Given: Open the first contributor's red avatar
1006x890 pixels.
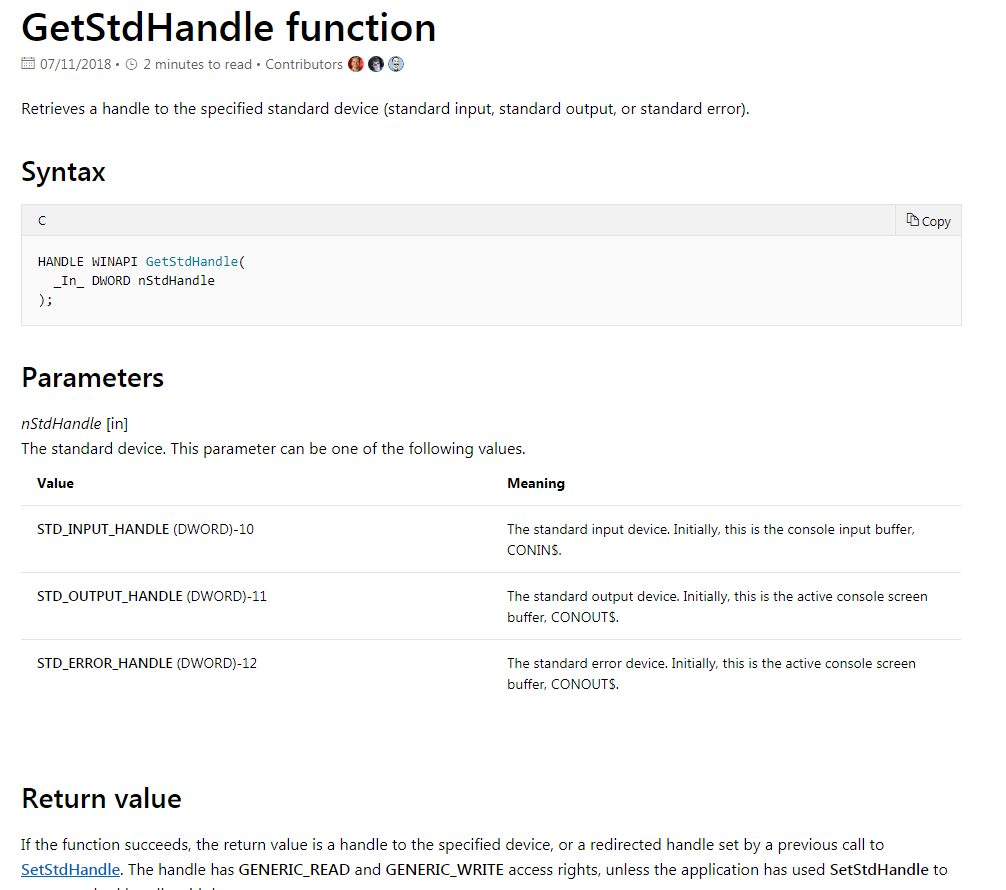Looking at the screenshot, I should 356,64.
